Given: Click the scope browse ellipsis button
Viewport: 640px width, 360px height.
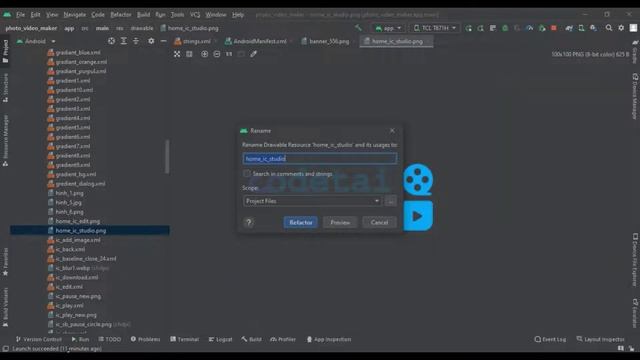Looking at the screenshot, I should (391, 201).
